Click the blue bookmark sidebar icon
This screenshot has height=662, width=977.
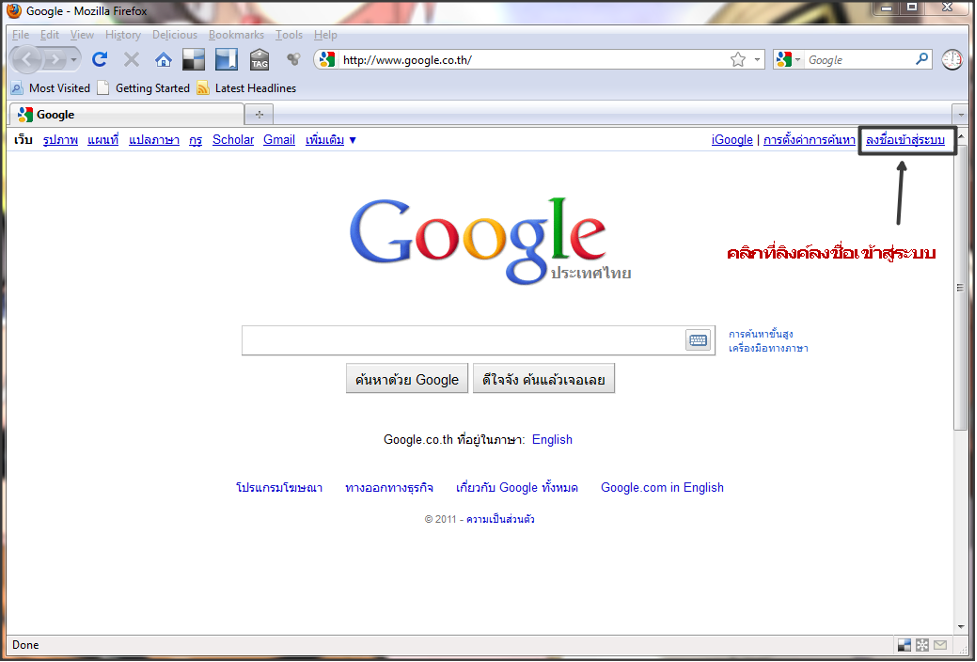coord(226,60)
